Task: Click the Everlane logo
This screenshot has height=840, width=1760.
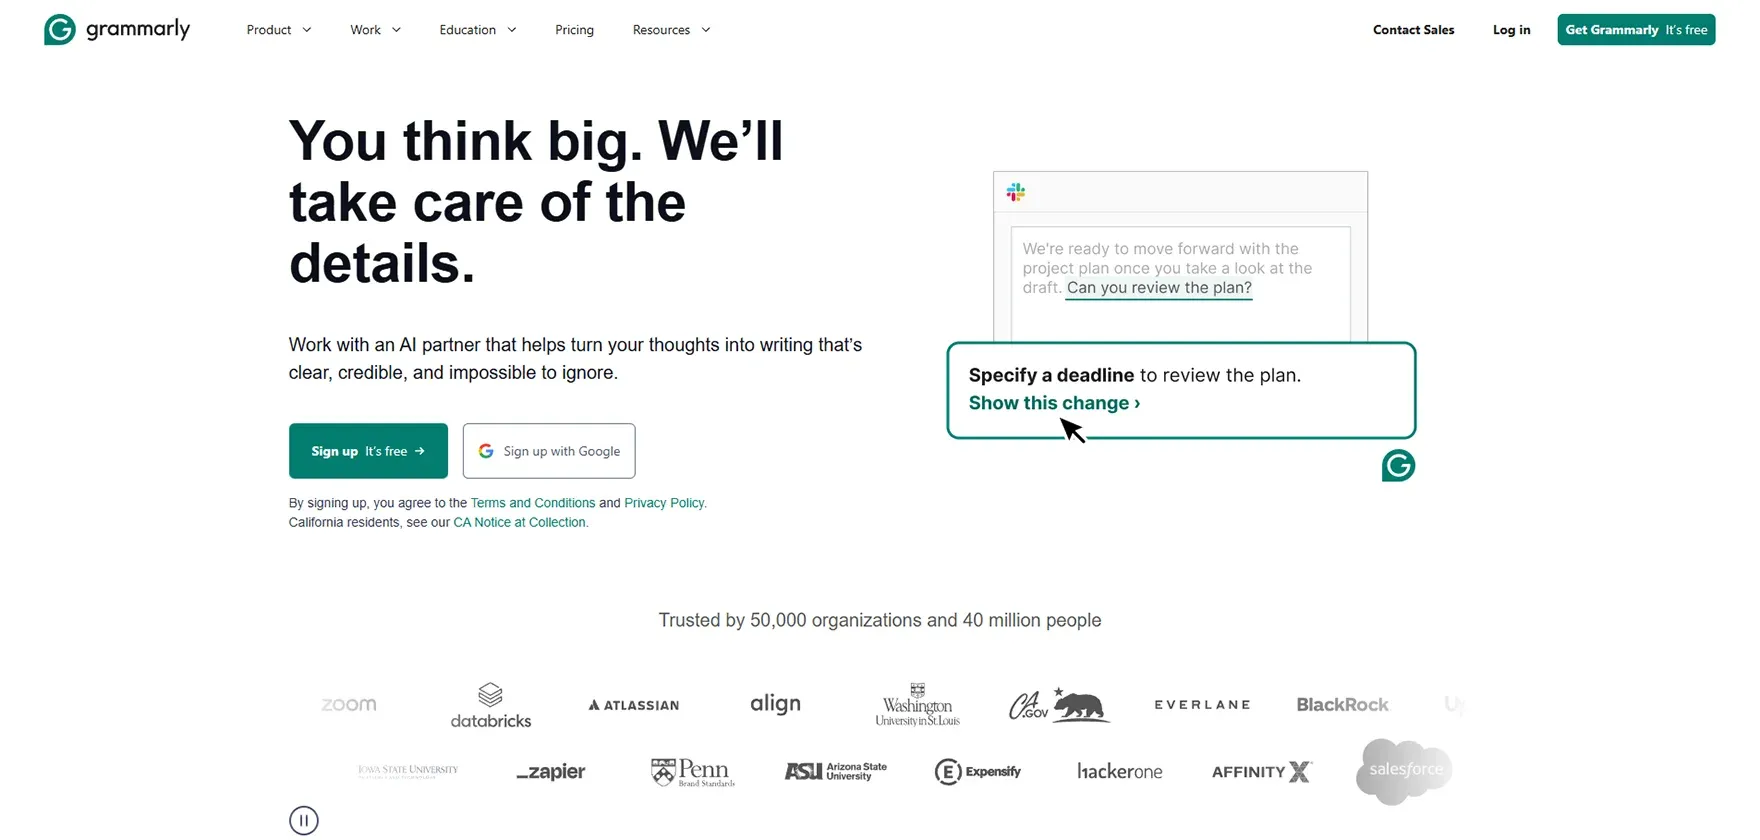Action: [x=1202, y=705]
